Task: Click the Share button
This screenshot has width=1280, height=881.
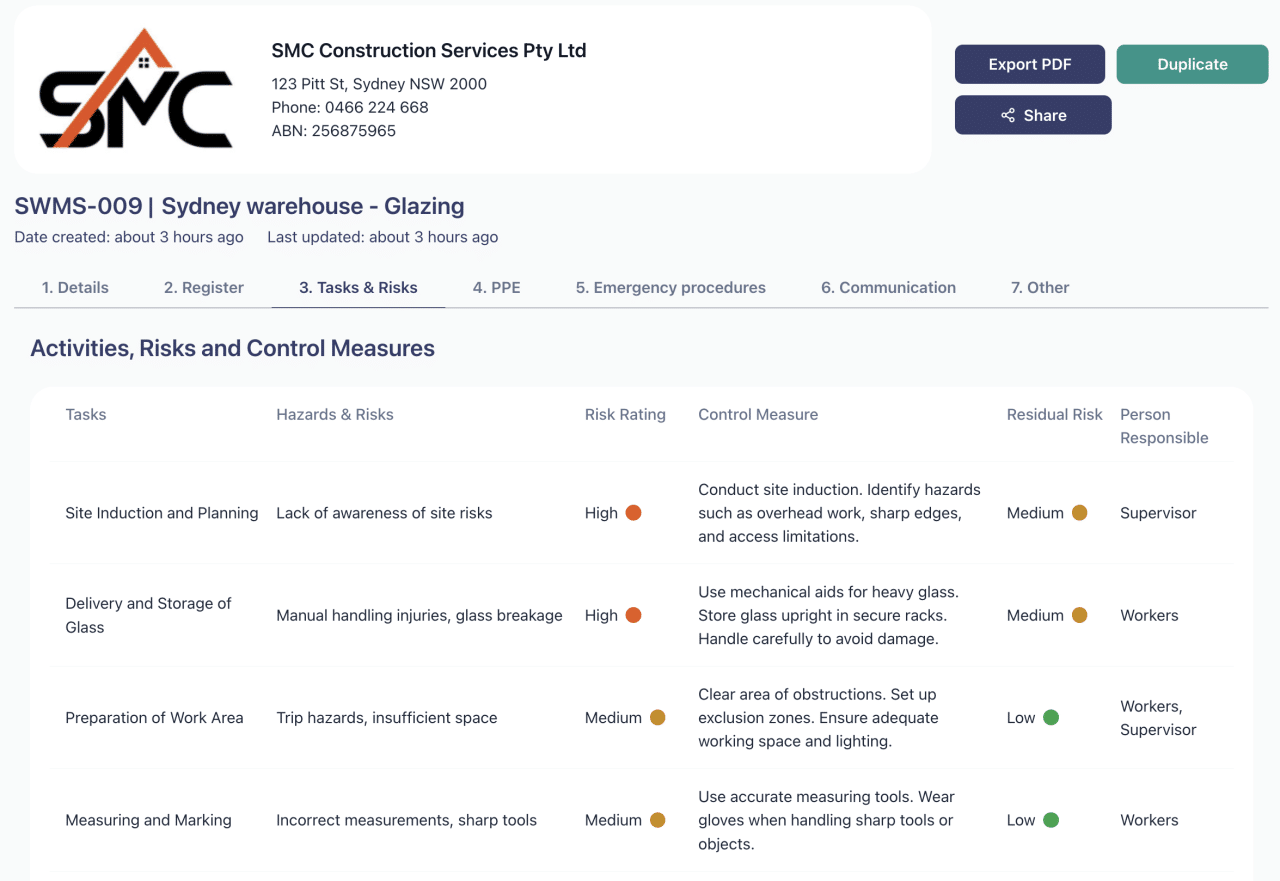Action: pos(1032,114)
